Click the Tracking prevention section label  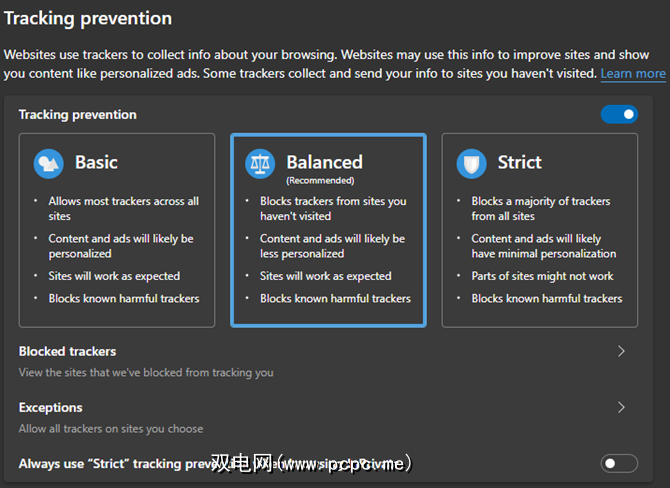coord(77,115)
